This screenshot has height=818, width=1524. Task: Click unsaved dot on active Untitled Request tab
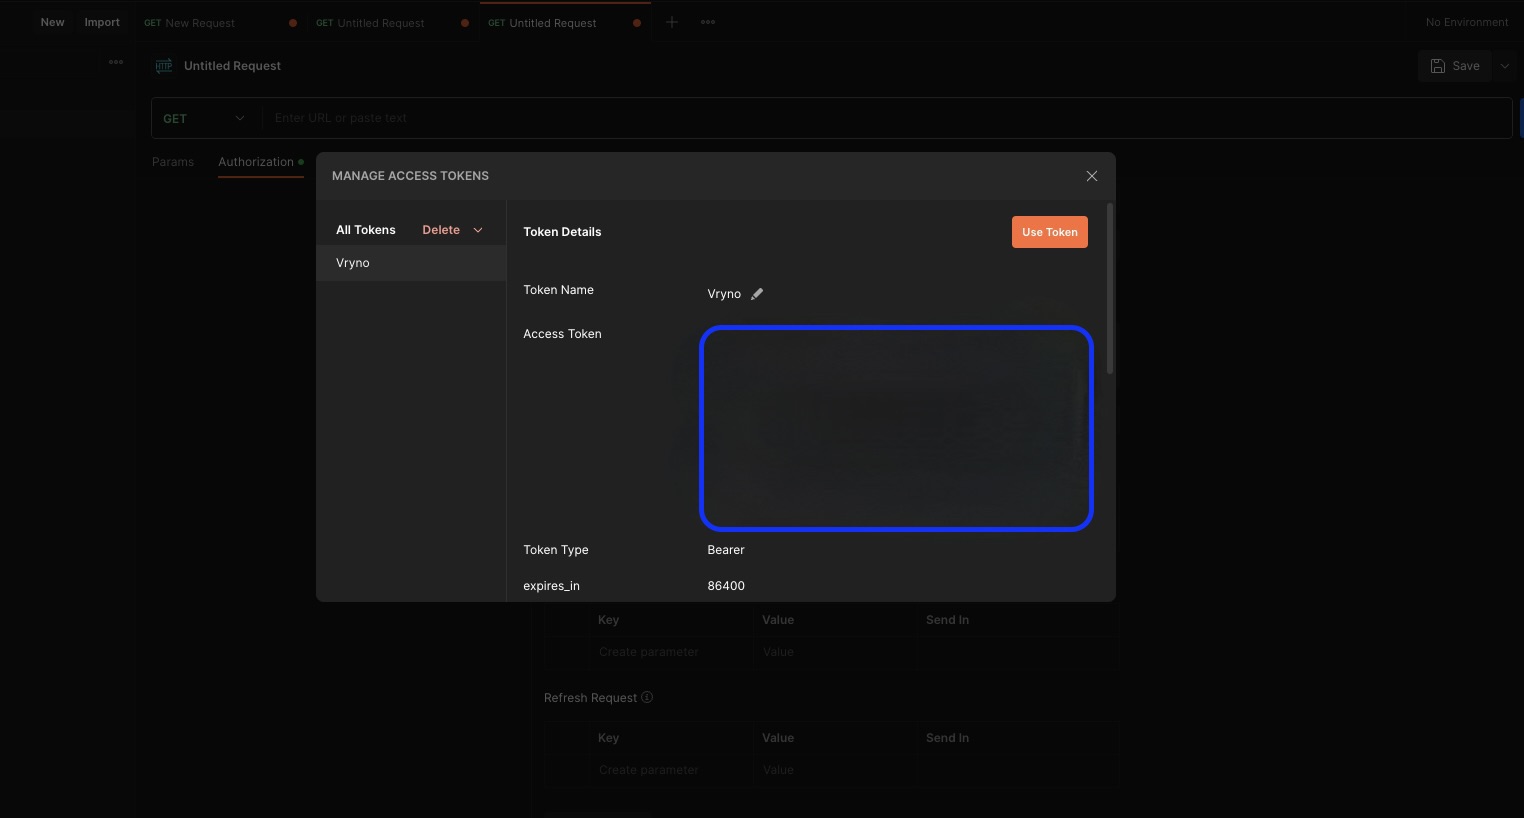click(637, 23)
